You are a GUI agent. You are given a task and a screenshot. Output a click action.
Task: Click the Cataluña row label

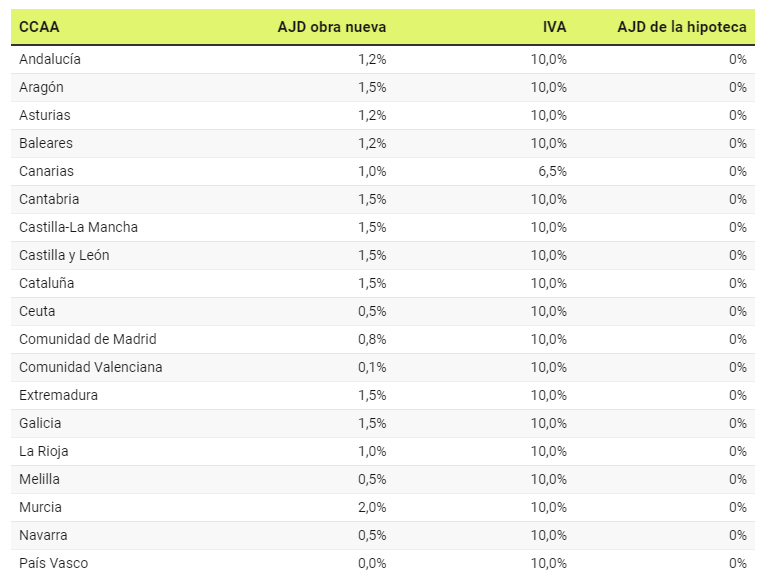tap(46, 283)
